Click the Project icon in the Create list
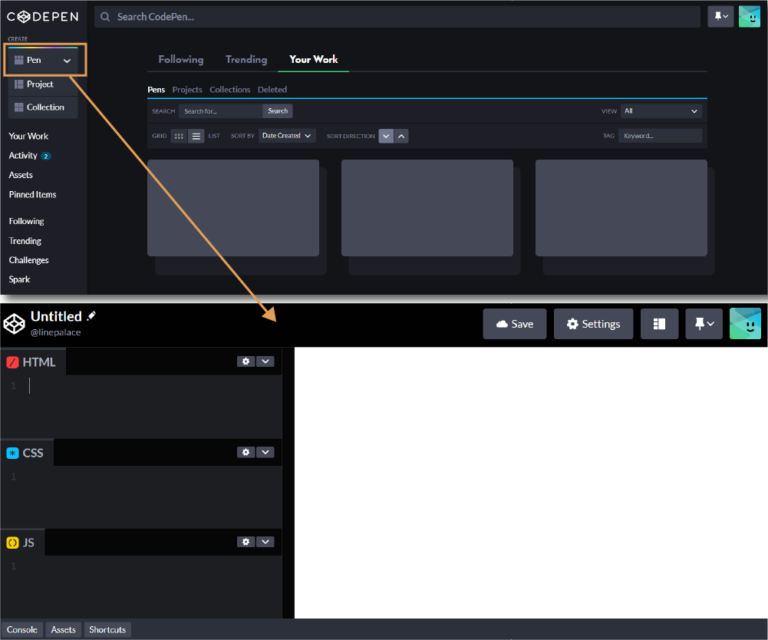Screen dimensions: 768x640 (x=19, y=84)
